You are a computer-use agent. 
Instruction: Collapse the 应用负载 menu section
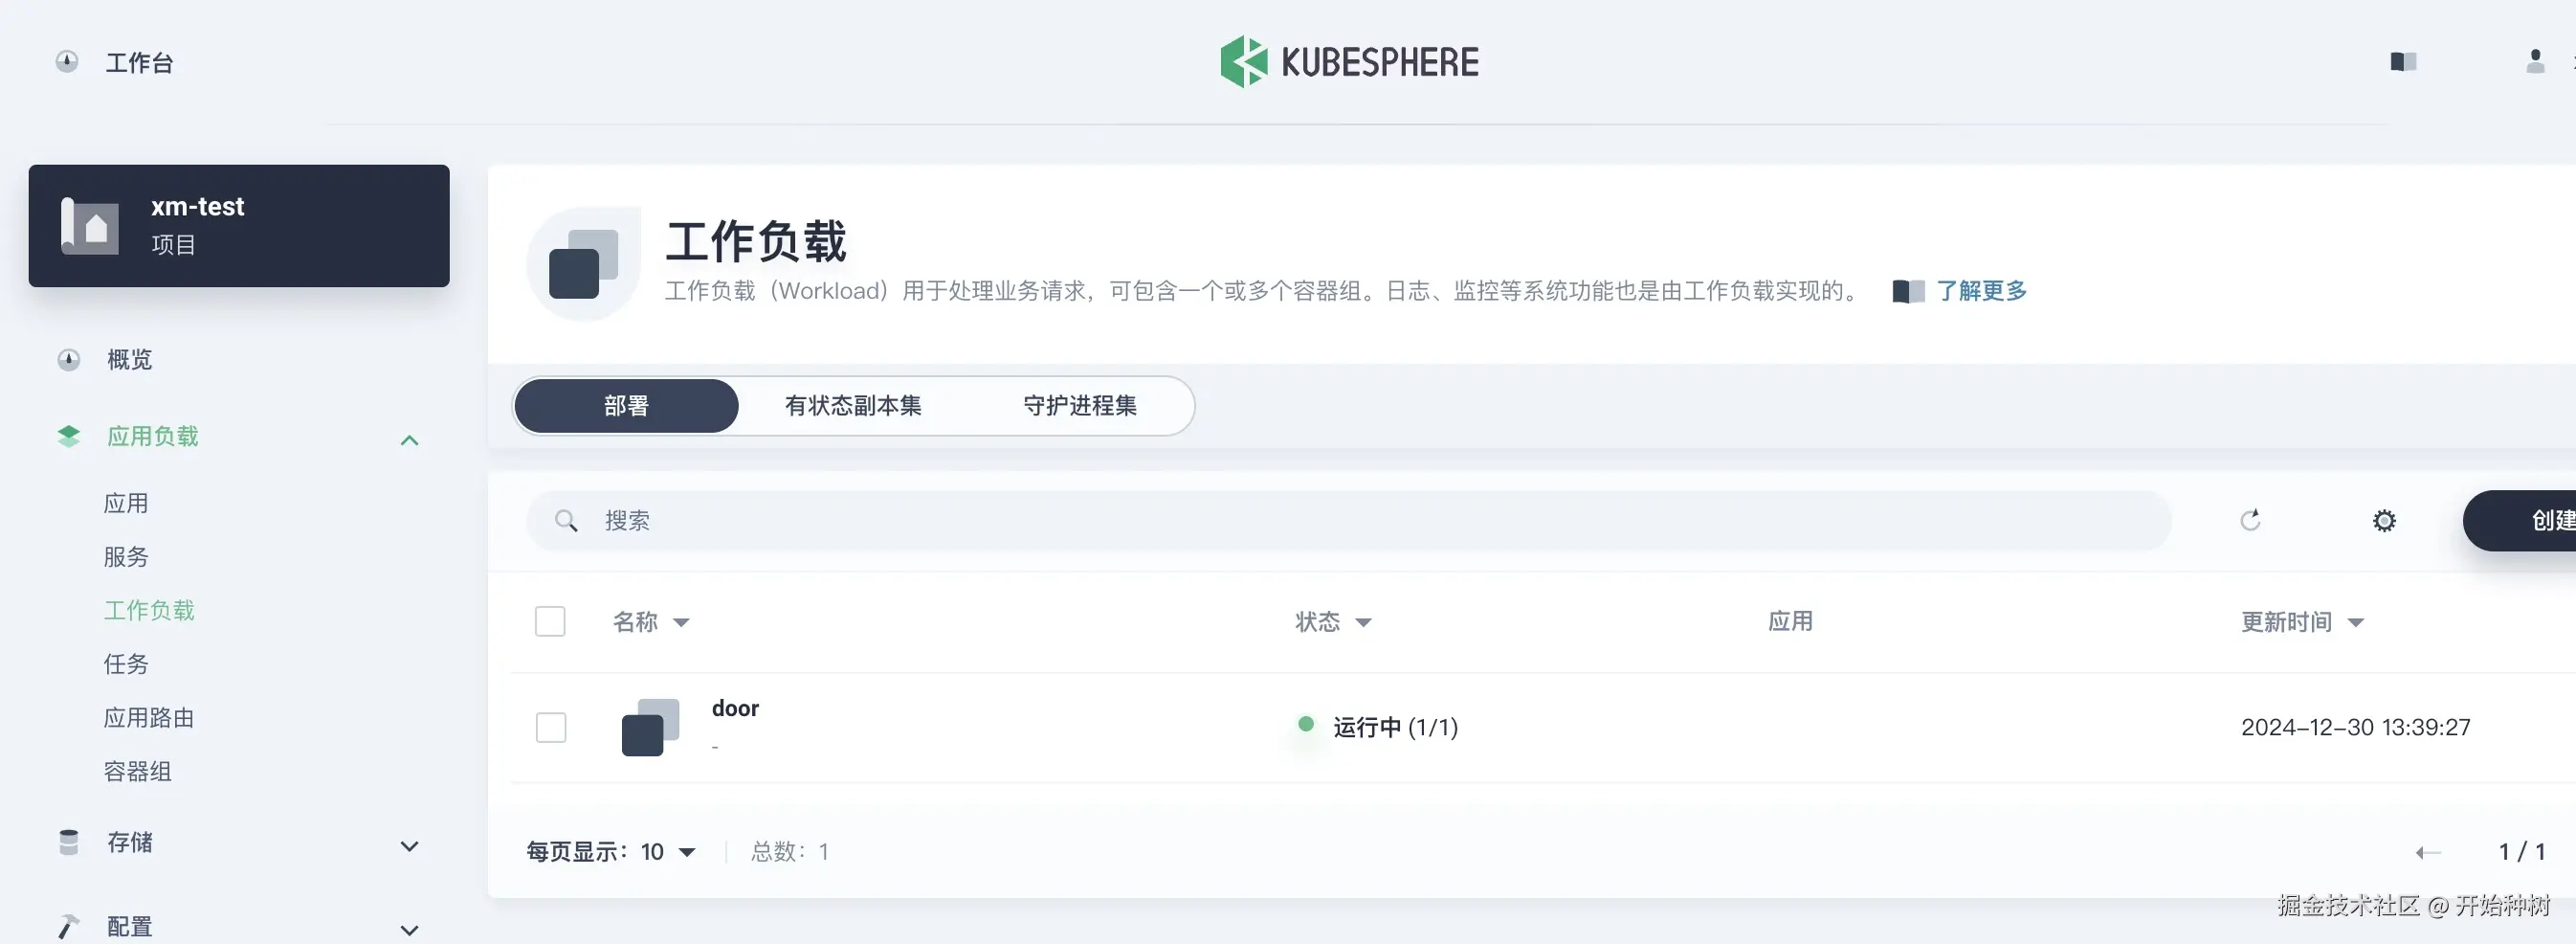tap(409, 440)
